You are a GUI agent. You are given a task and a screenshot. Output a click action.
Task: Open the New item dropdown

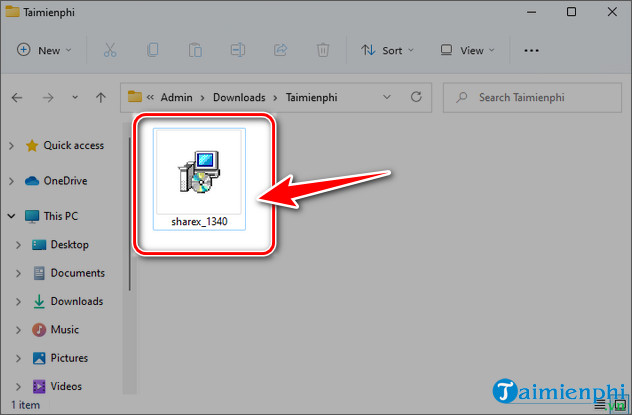pyautogui.click(x=44, y=50)
